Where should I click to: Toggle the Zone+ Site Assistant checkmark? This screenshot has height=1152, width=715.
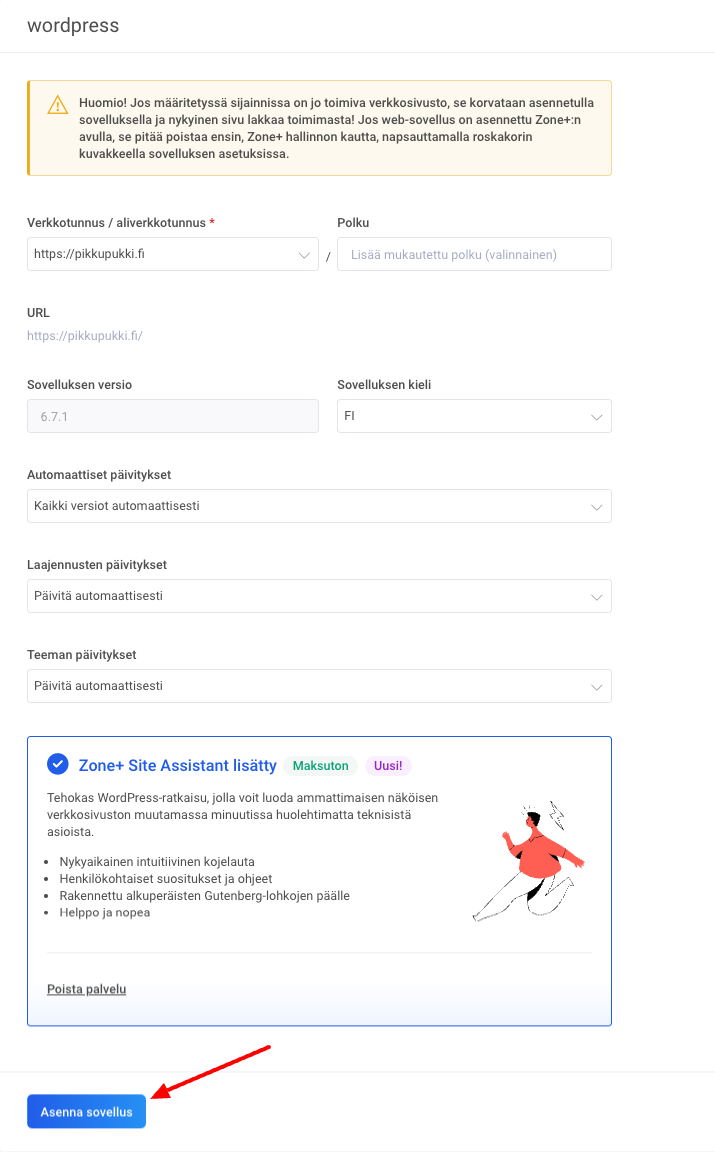pyautogui.click(x=57, y=765)
